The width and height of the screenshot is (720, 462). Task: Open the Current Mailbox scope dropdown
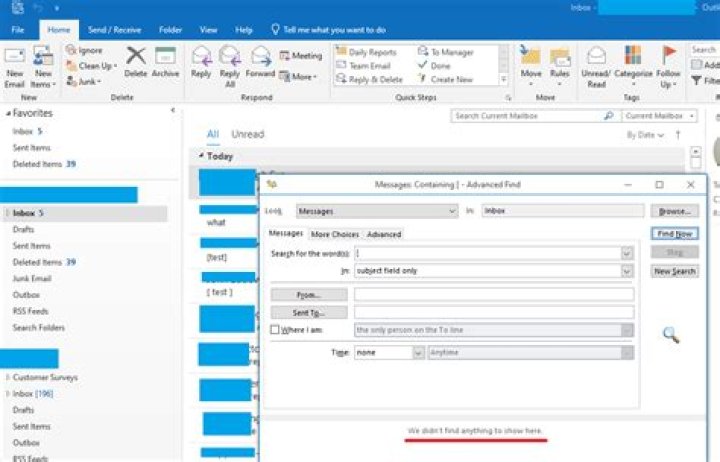pyautogui.click(x=659, y=116)
